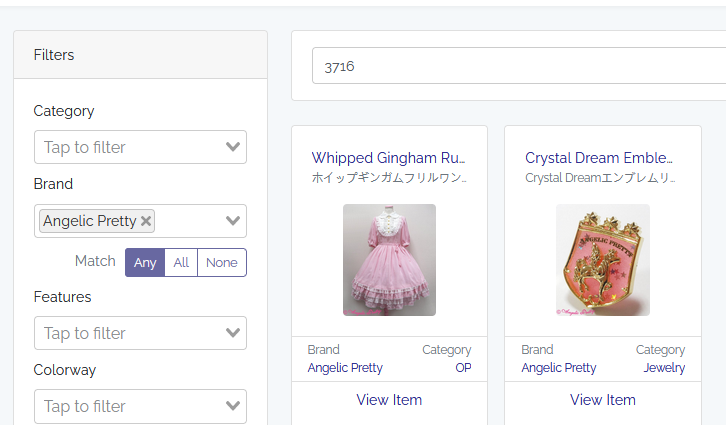Click the Filters panel header
The image size is (726, 425).
click(140, 55)
